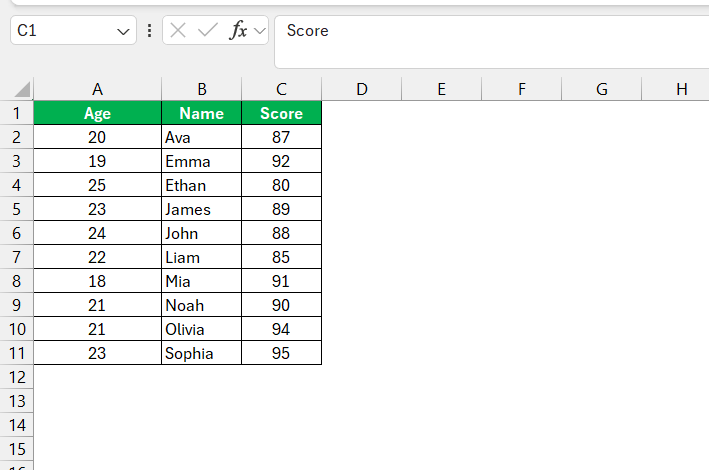Screen dimensions: 709x470
Task: Click the three-dot handle beside the Name Box
Action: pyautogui.click(x=149, y=31)
